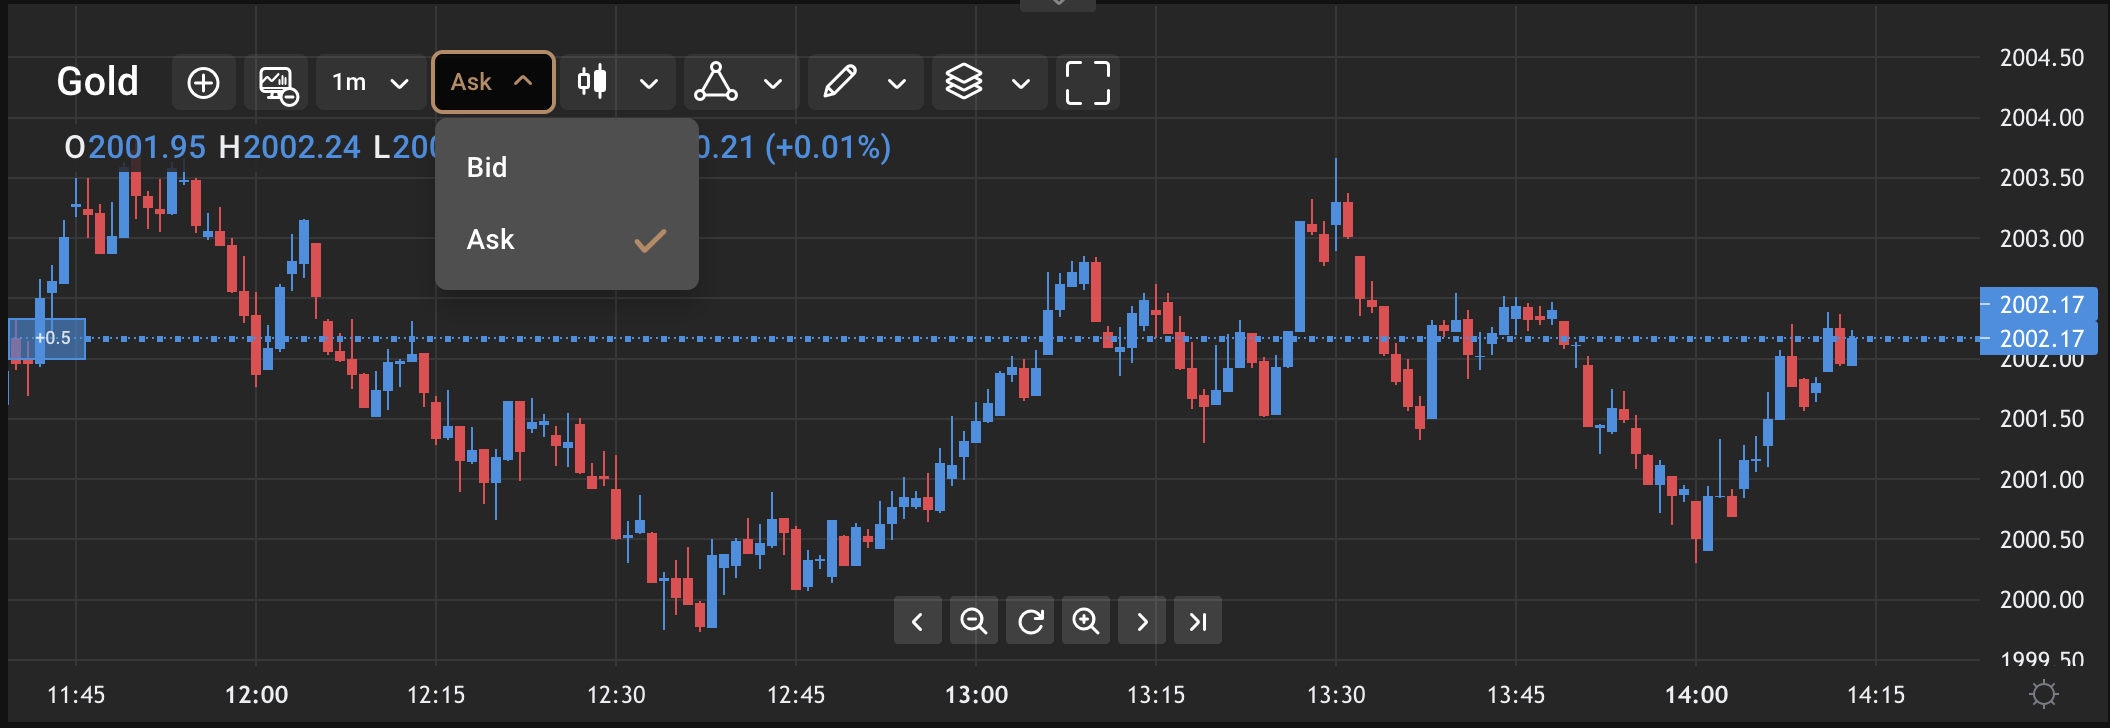Click the 12:30 time axis label
This screenshot has width=2110, height=728.
(616, 695)
